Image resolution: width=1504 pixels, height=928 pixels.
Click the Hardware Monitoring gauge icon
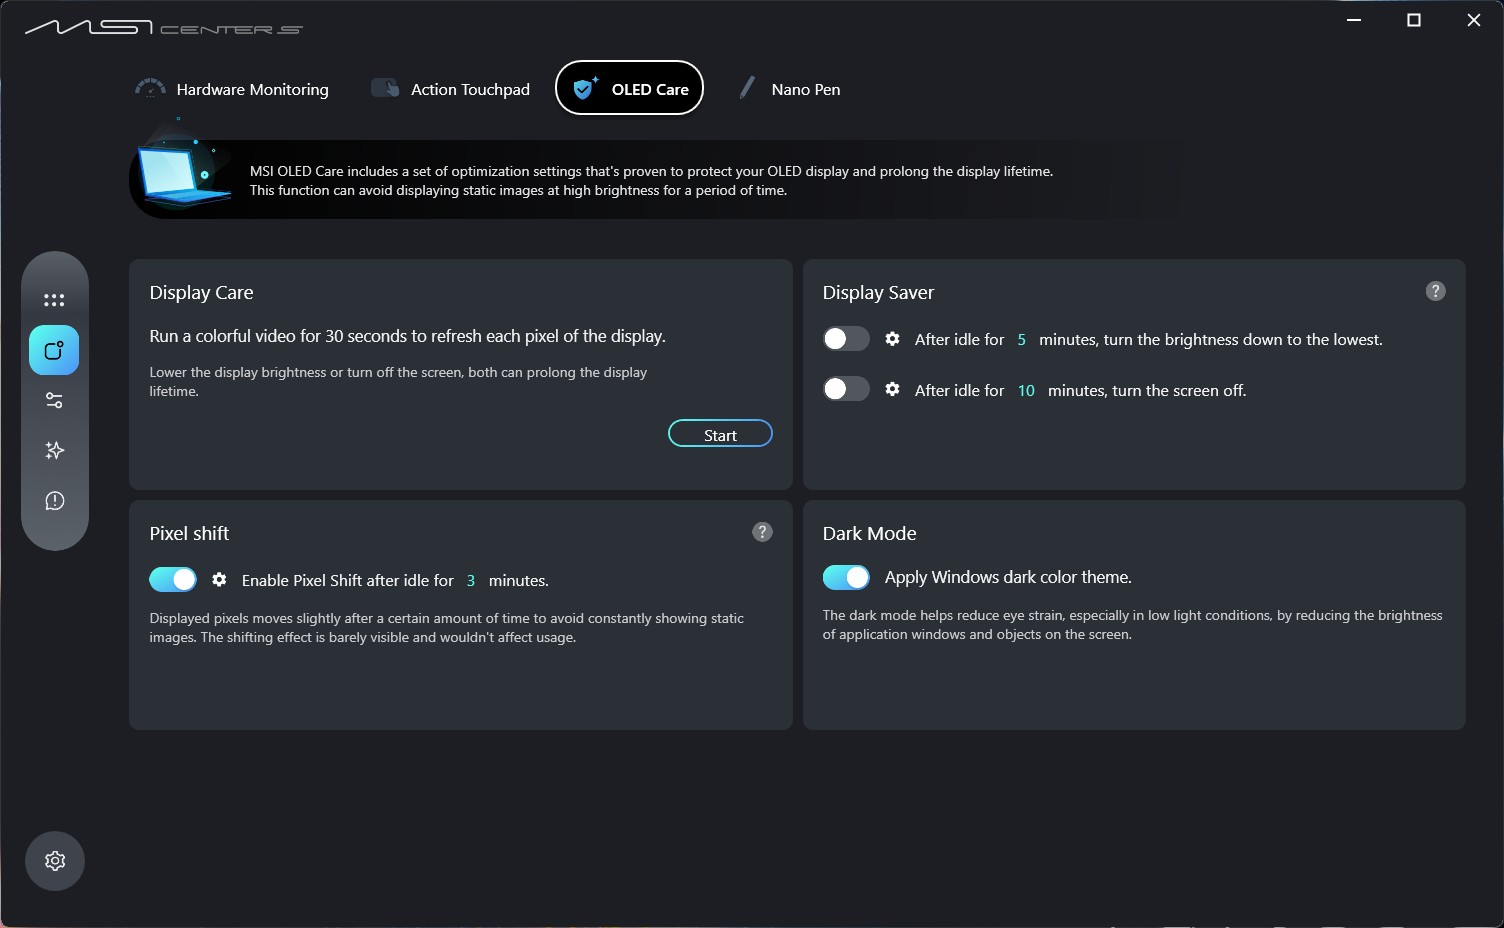coord(150,89)
